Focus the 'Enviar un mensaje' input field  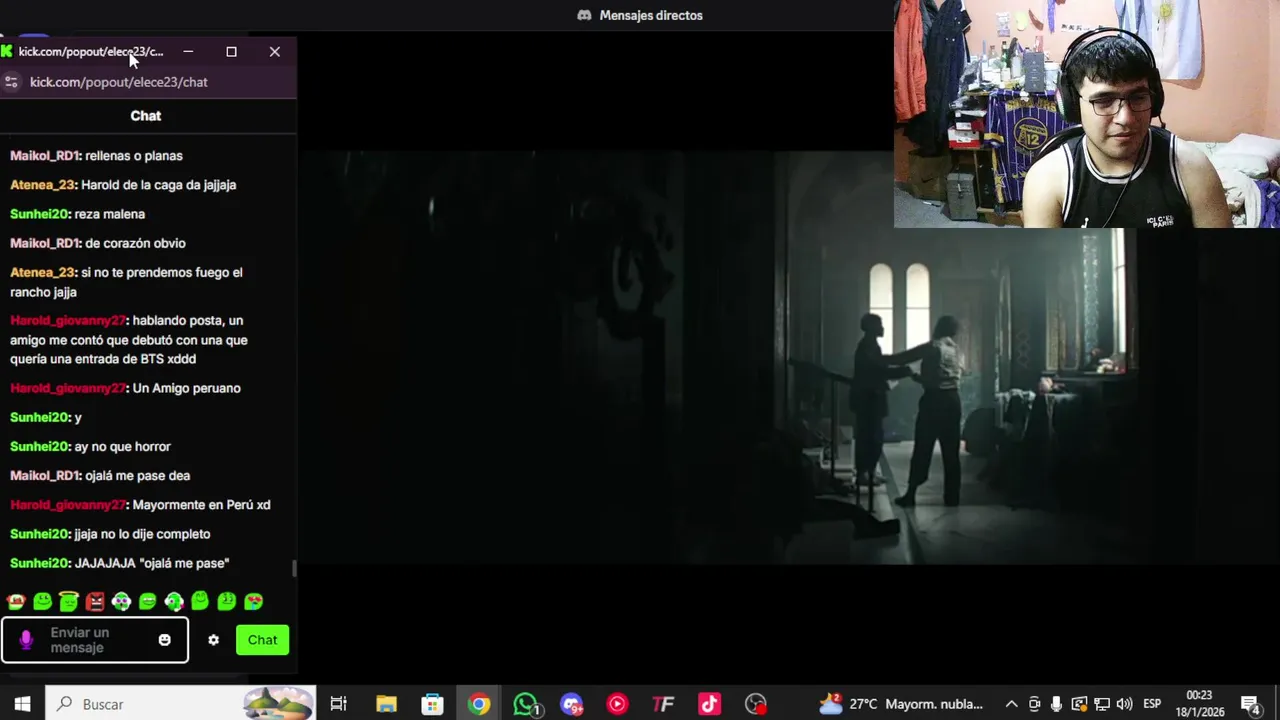point(94,640)
